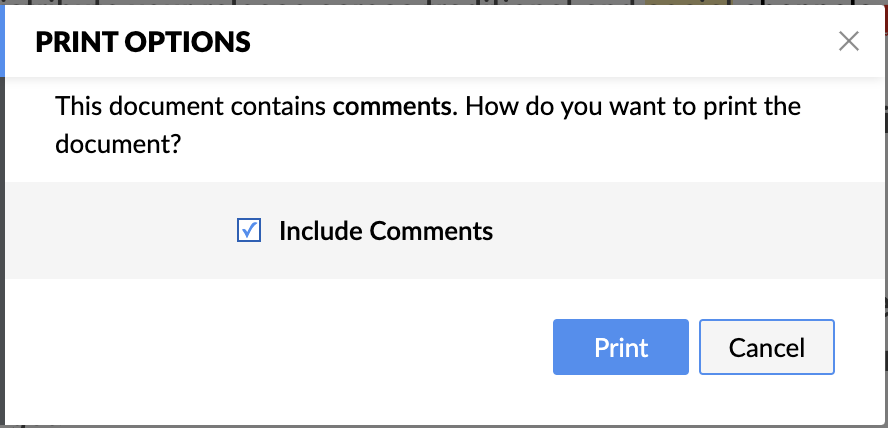This screenshot has width=888, height=428.
Task: Click the "This document contains" text
Action: (x=191, y=105)
